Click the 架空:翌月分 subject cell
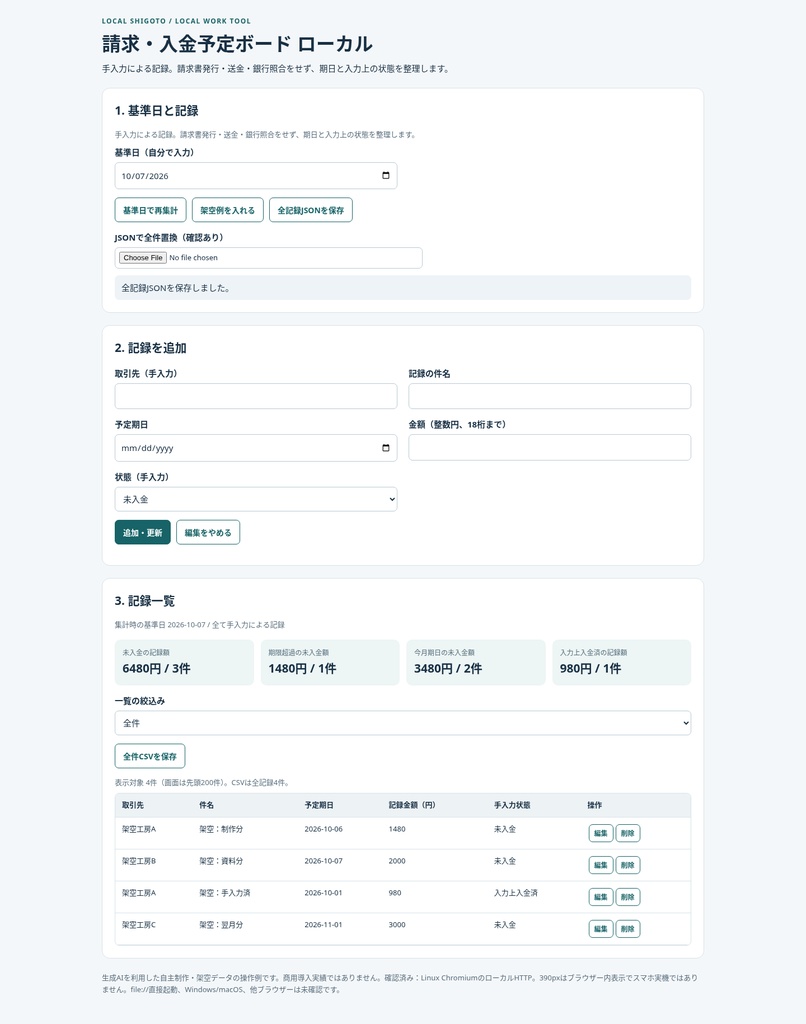The height and width of the screenshot is (1024, 806). tap(221, 925)
